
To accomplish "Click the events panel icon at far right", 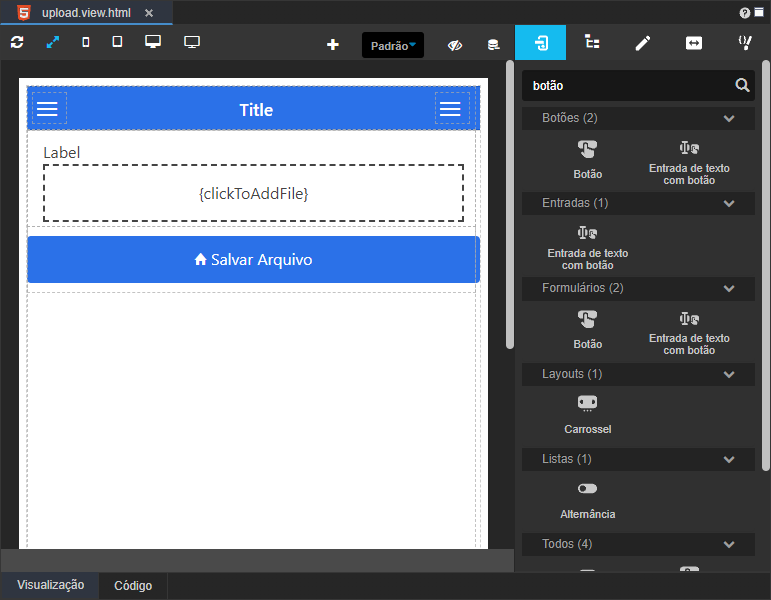I will (x=745, y=43).
